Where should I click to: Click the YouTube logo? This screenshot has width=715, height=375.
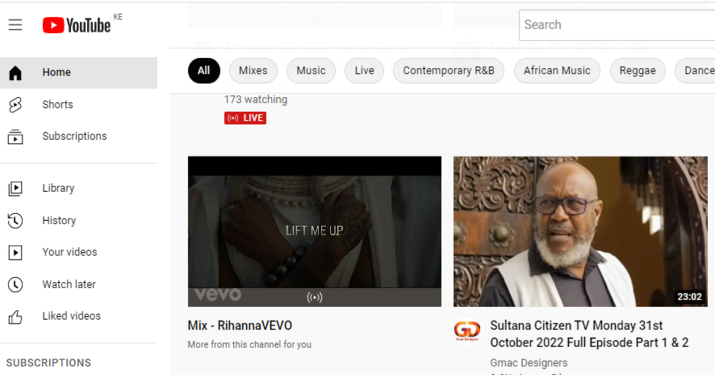(77, 25)
